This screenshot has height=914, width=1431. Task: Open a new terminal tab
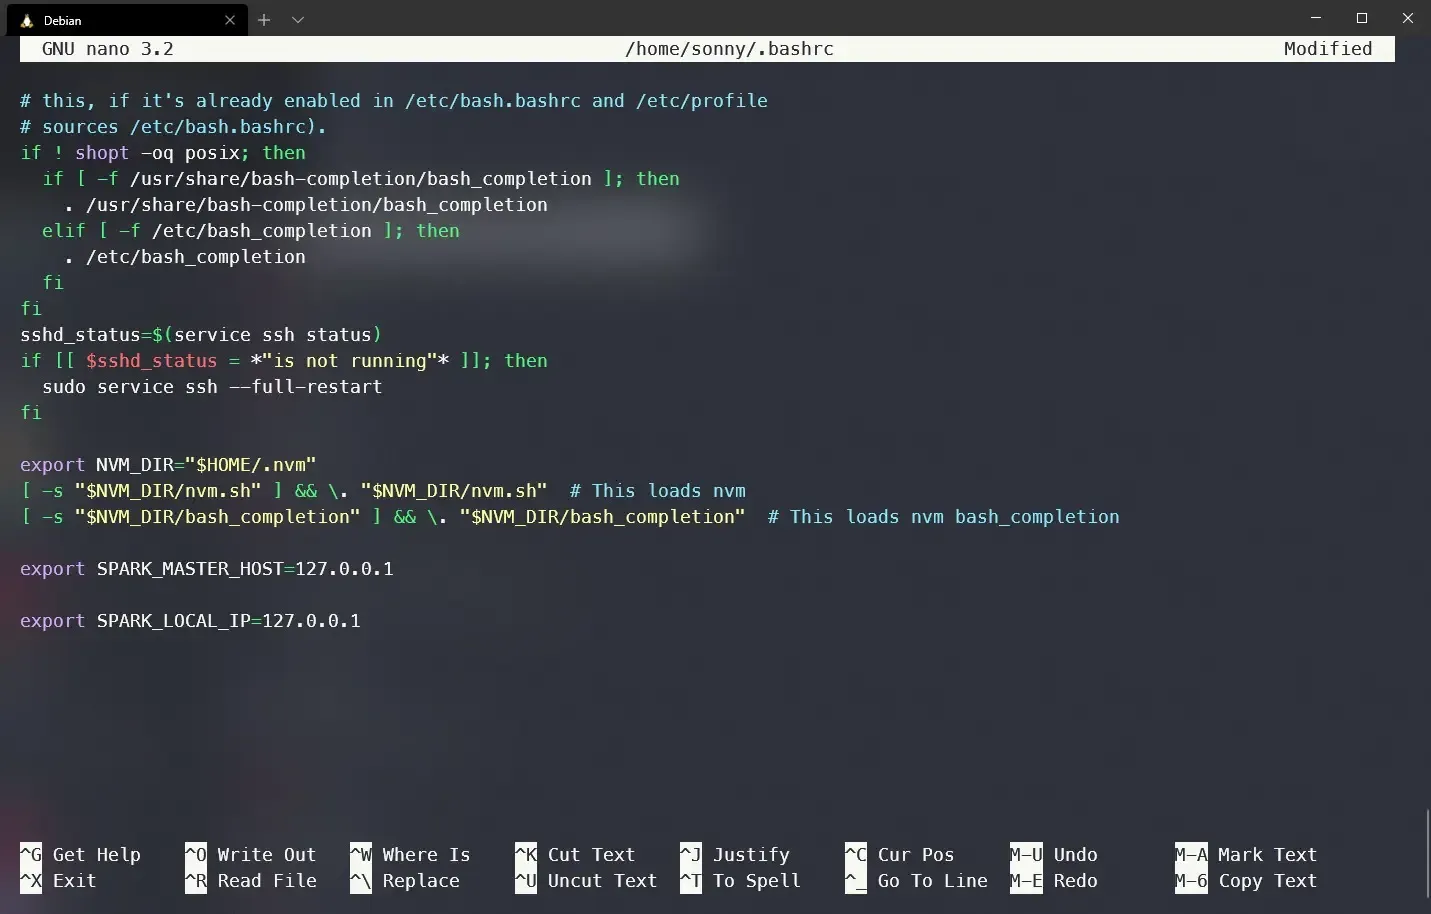point(264,20)
